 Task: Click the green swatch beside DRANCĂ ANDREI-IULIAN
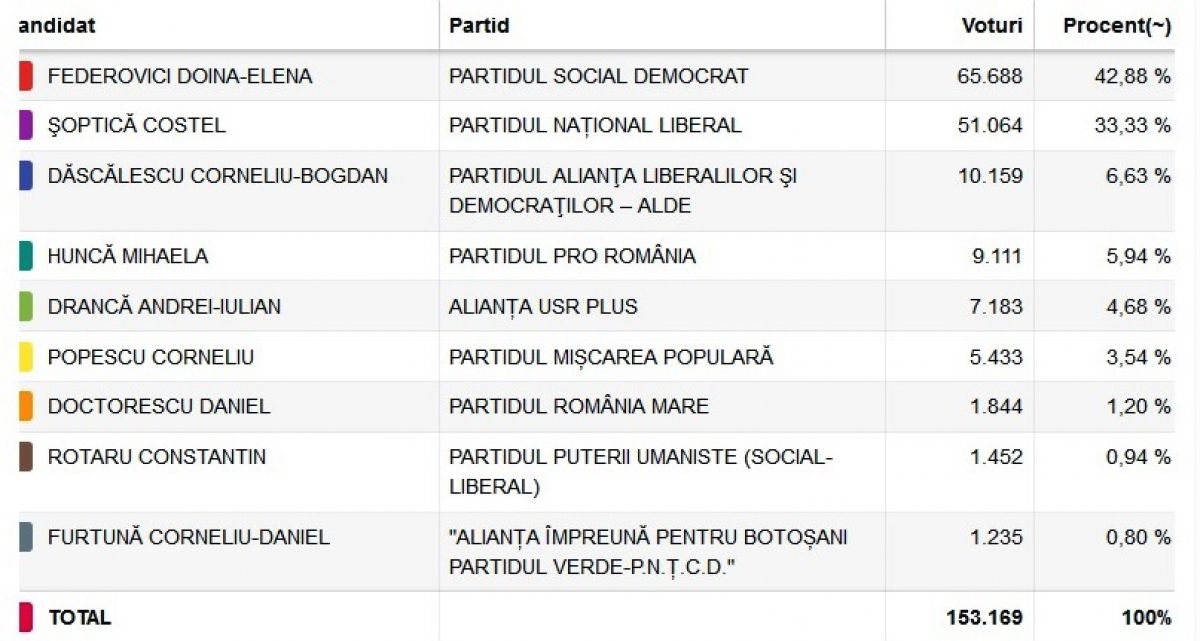click(25, 306)
